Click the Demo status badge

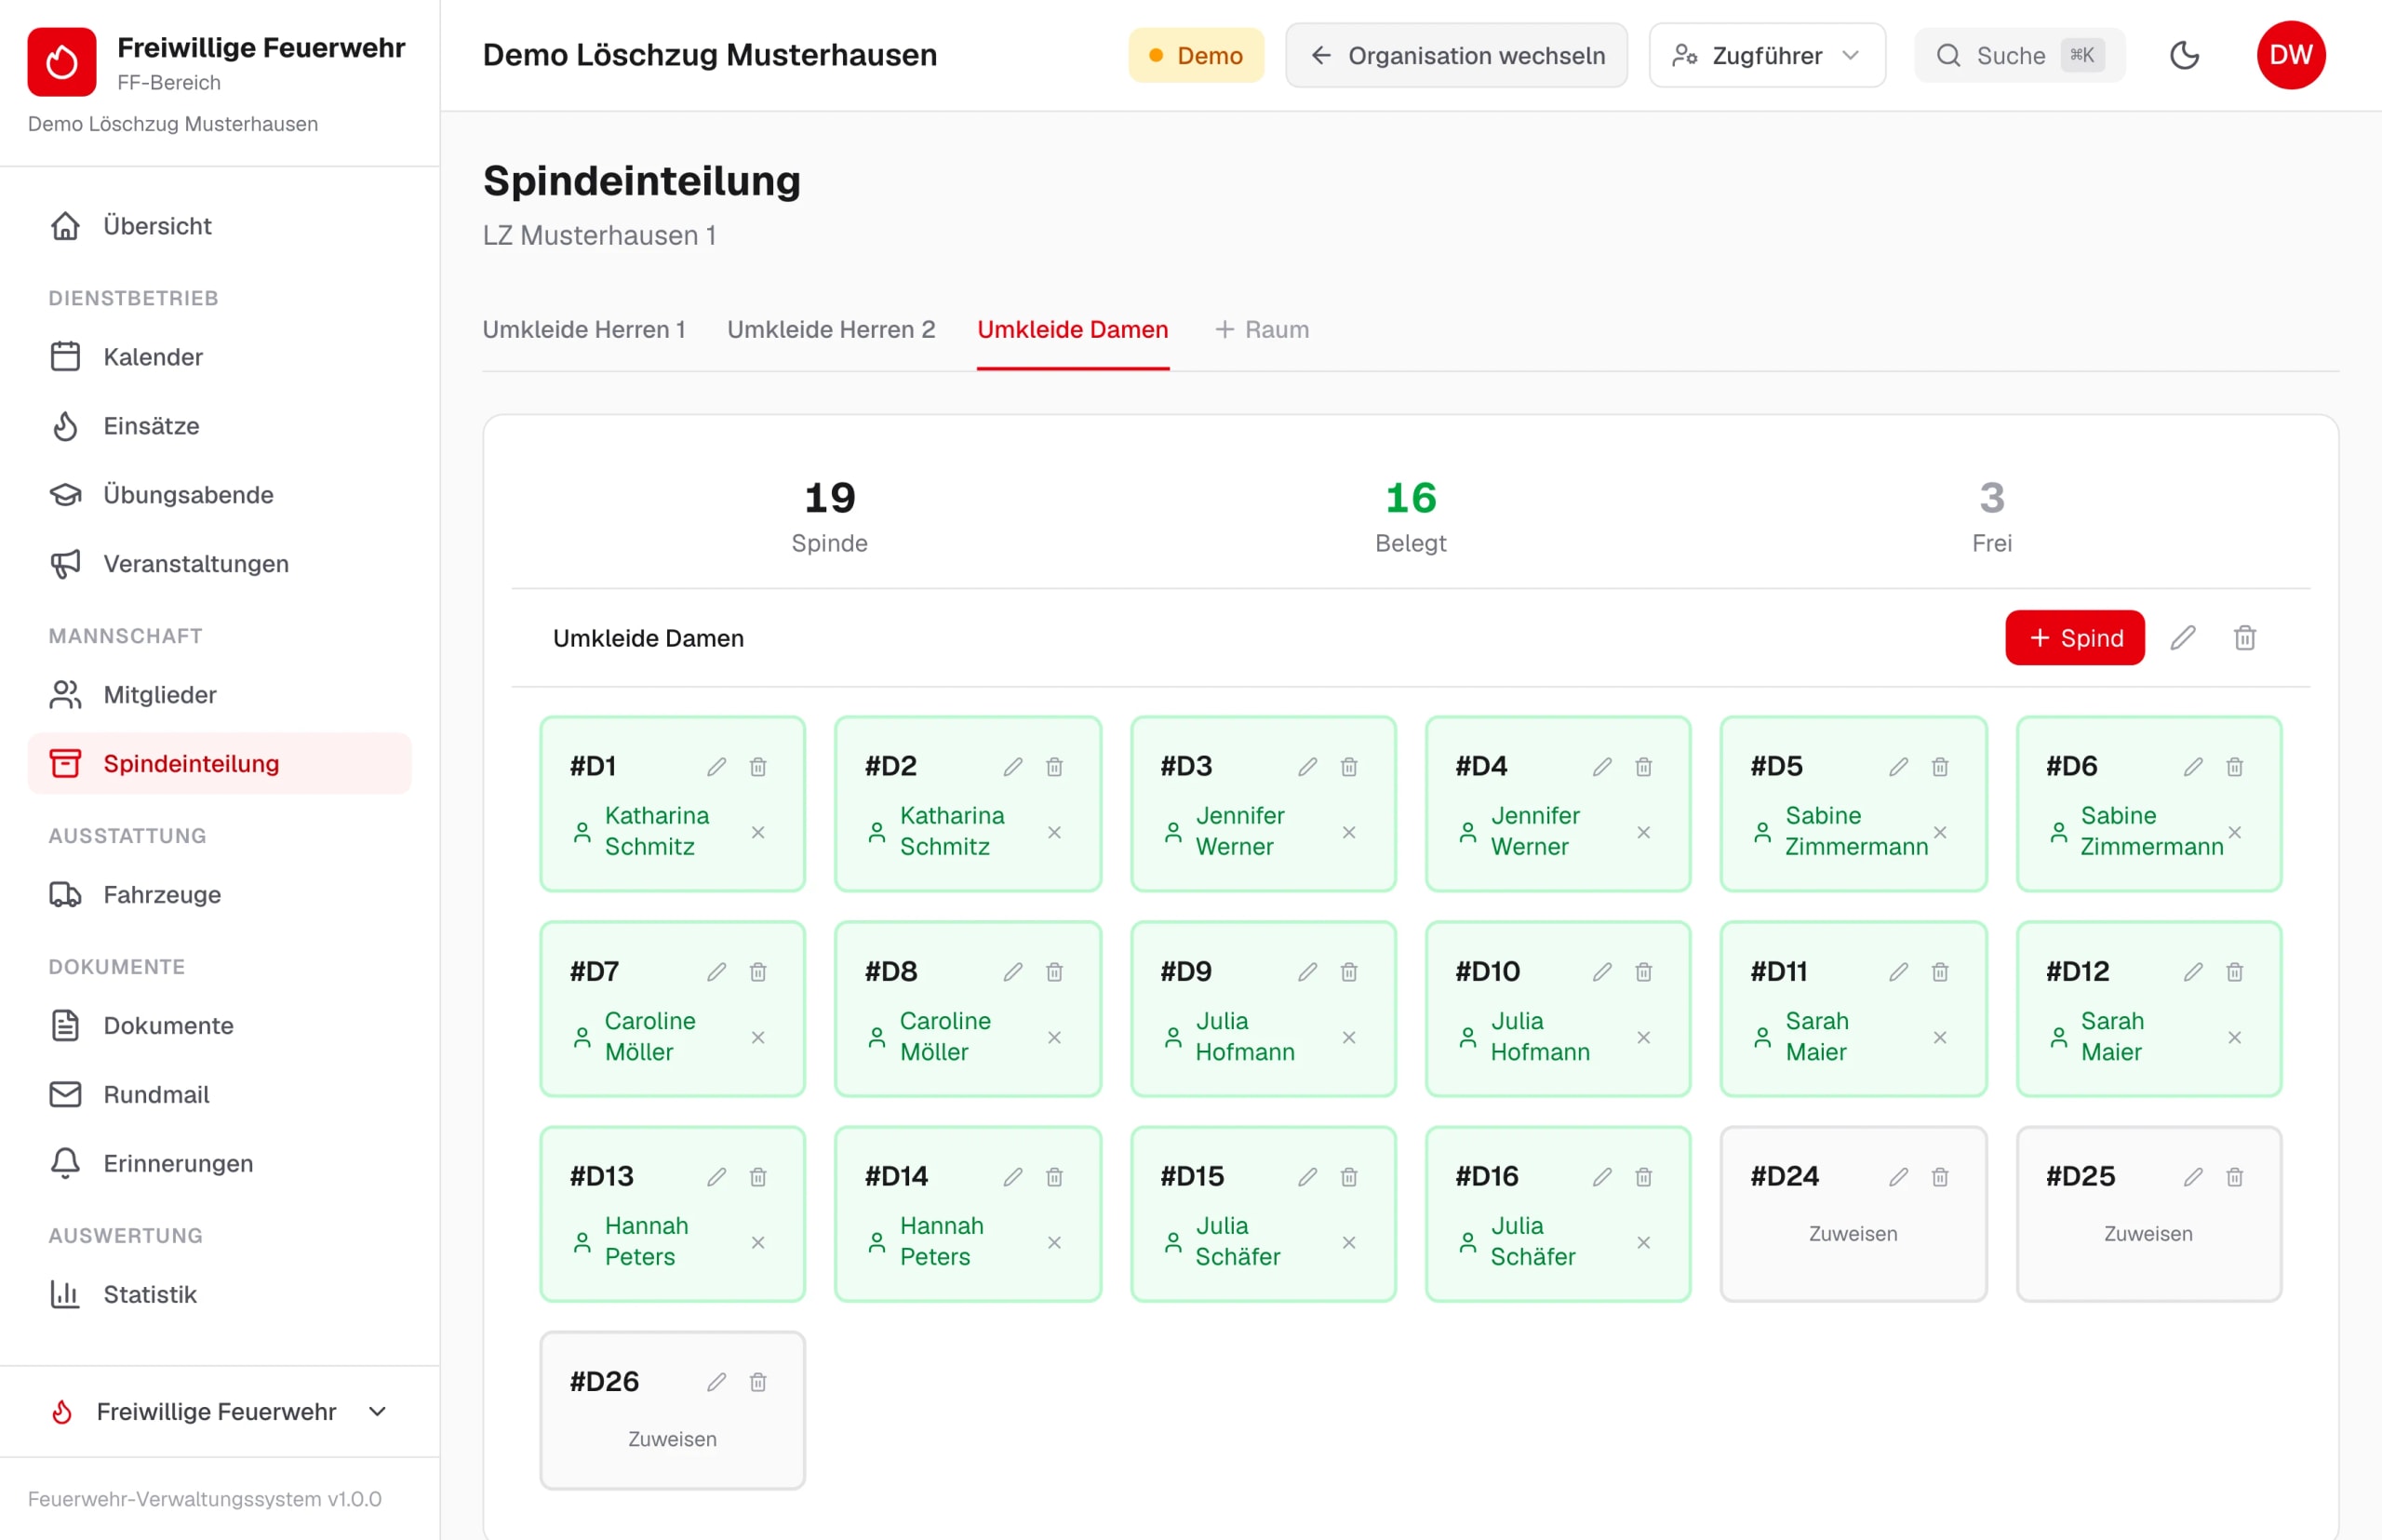[1196, 55]
